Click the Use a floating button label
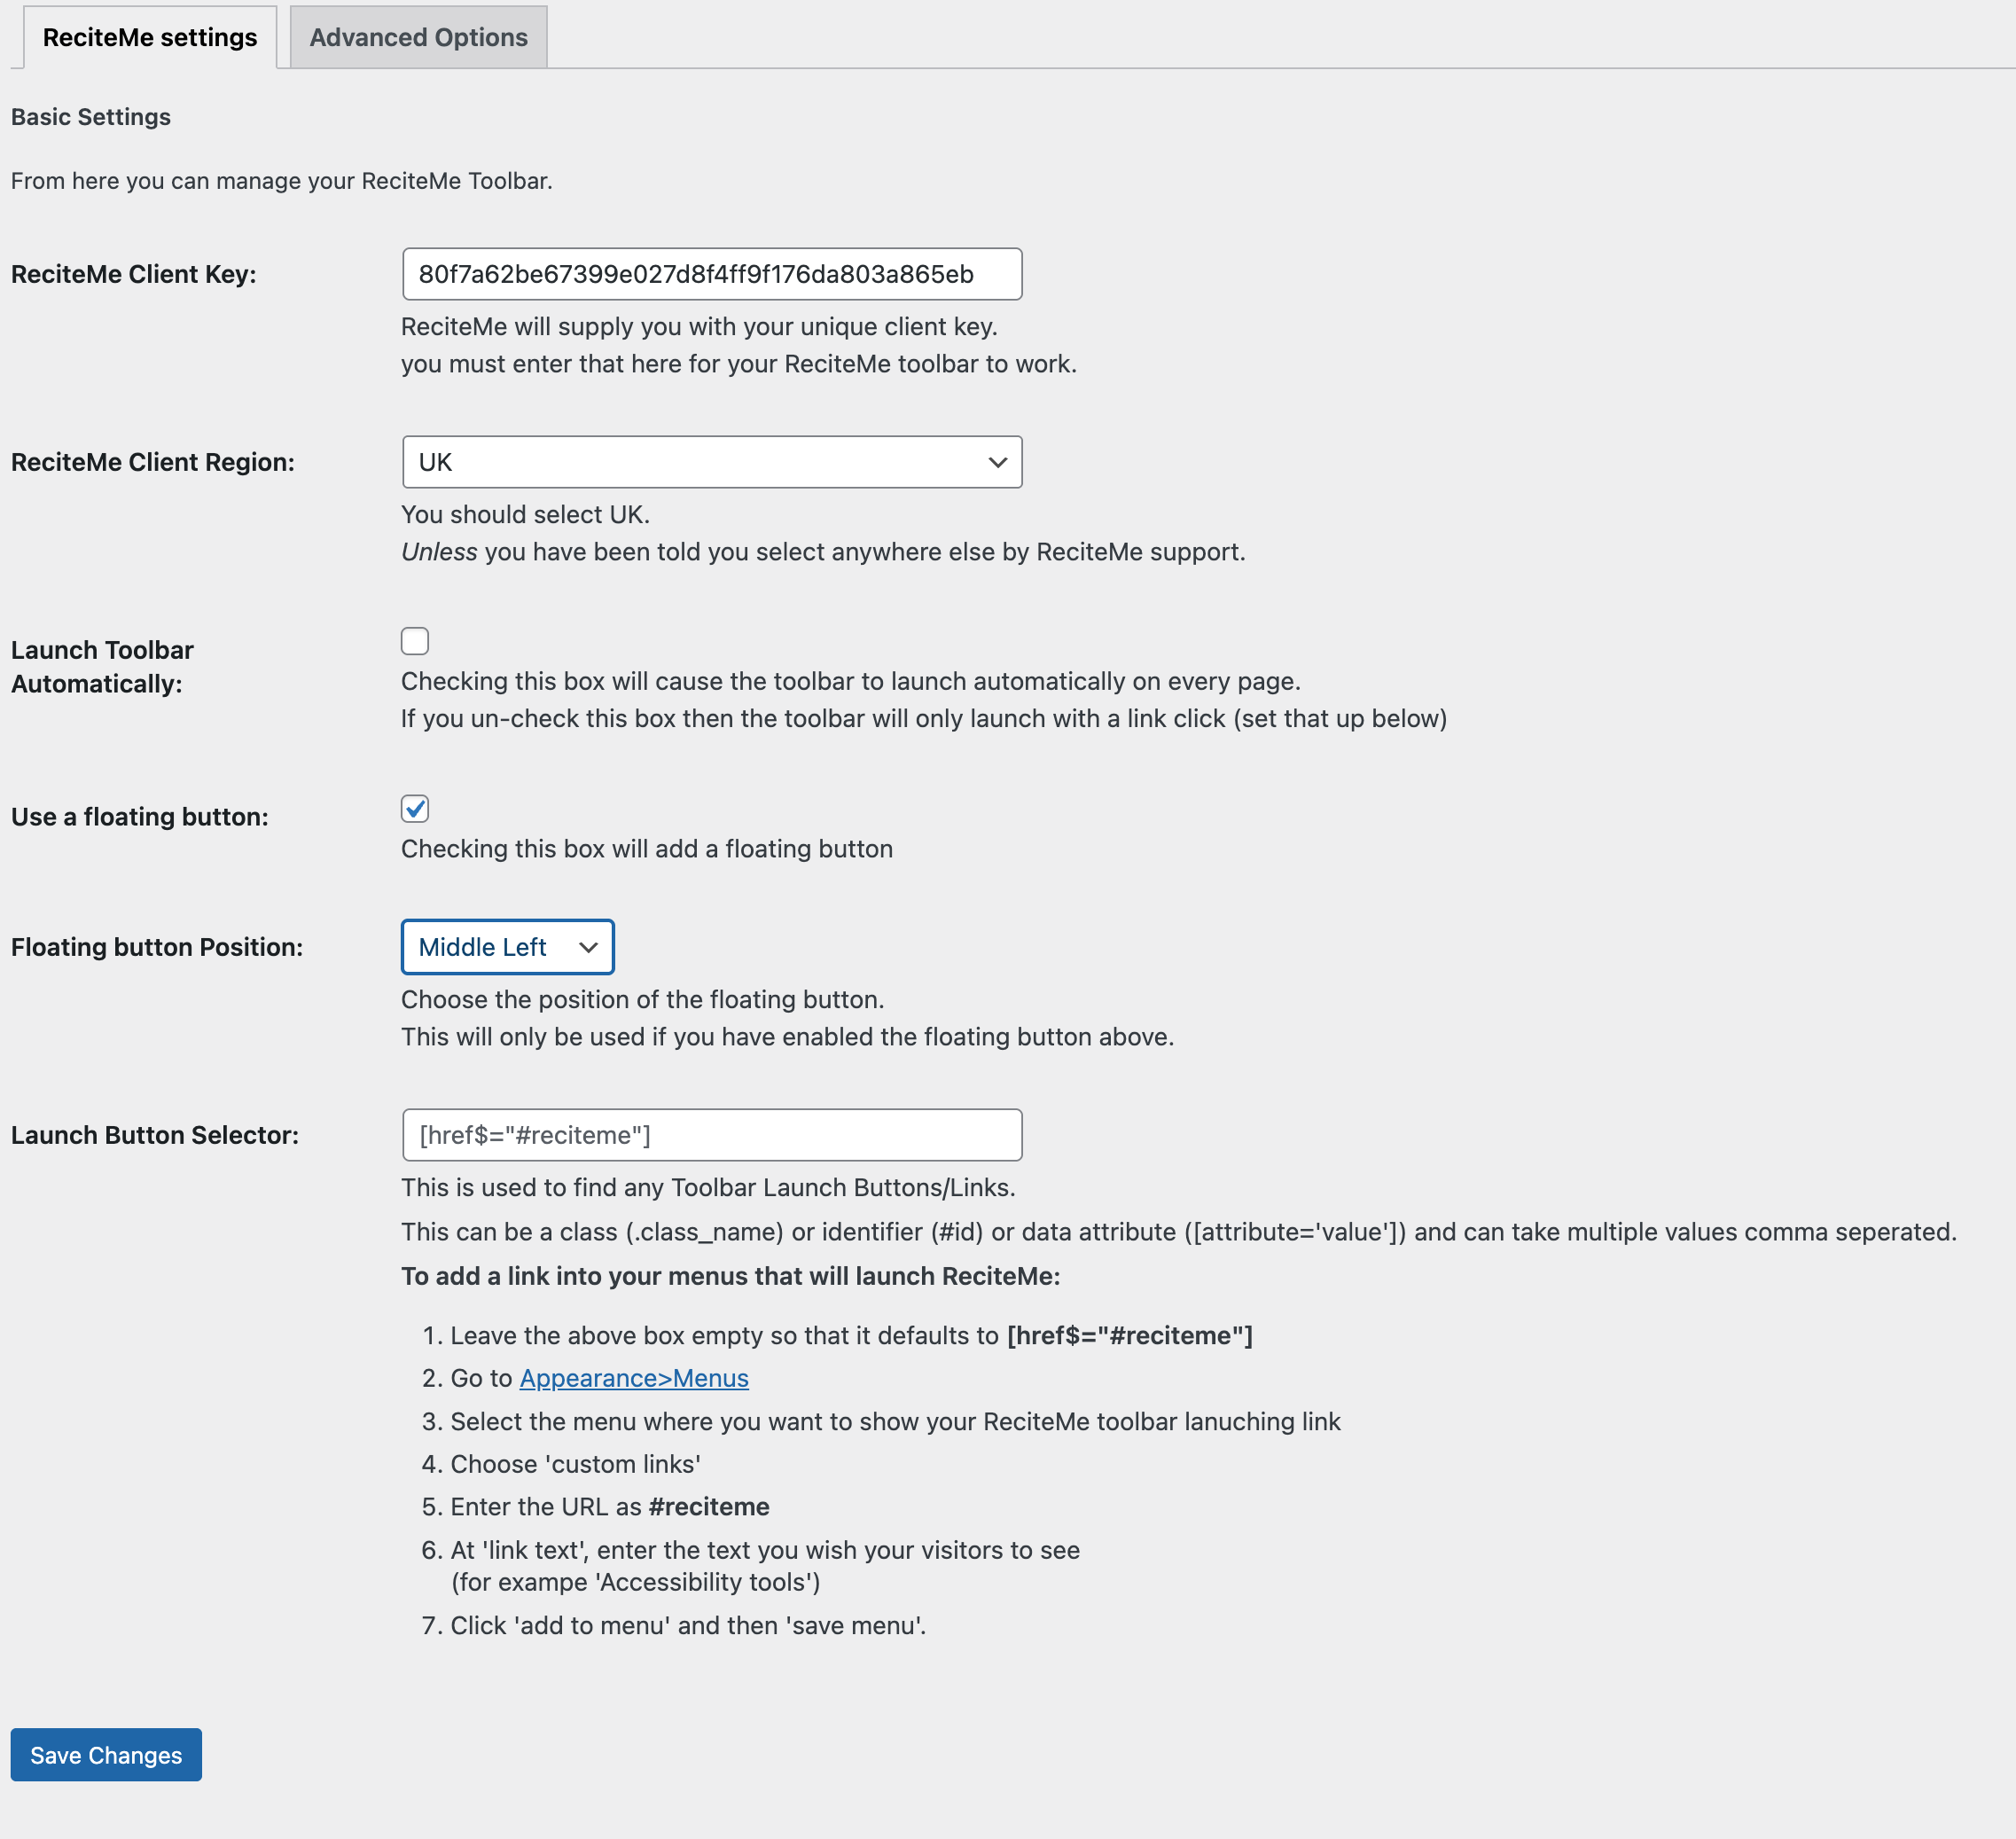This screenshot has width=2016, height=1839. tap(140, 817)
